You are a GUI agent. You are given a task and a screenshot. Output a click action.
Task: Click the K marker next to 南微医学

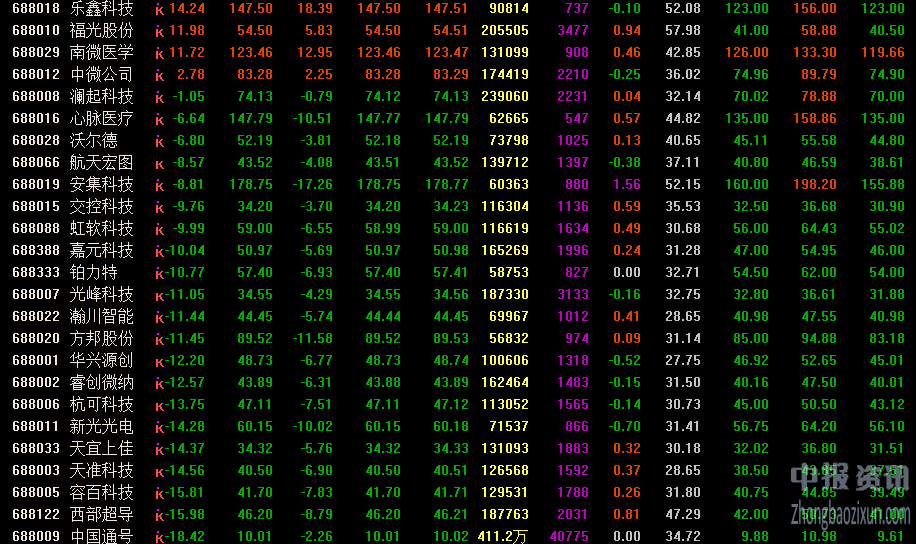159,53
